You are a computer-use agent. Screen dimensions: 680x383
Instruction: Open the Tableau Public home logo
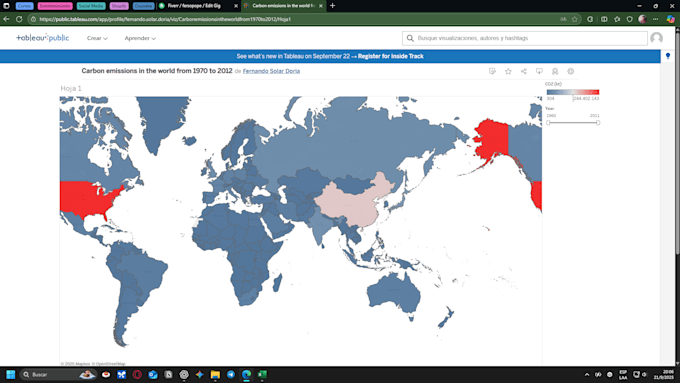42,38
